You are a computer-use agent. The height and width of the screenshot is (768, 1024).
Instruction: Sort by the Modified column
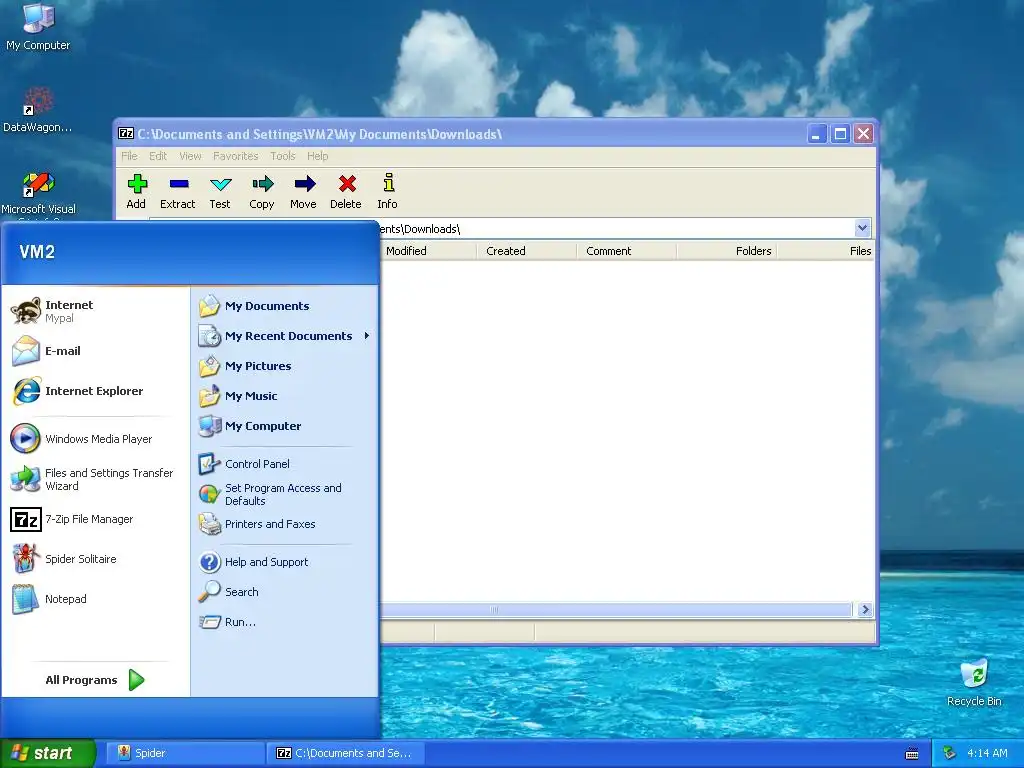(x=427, y=251)
